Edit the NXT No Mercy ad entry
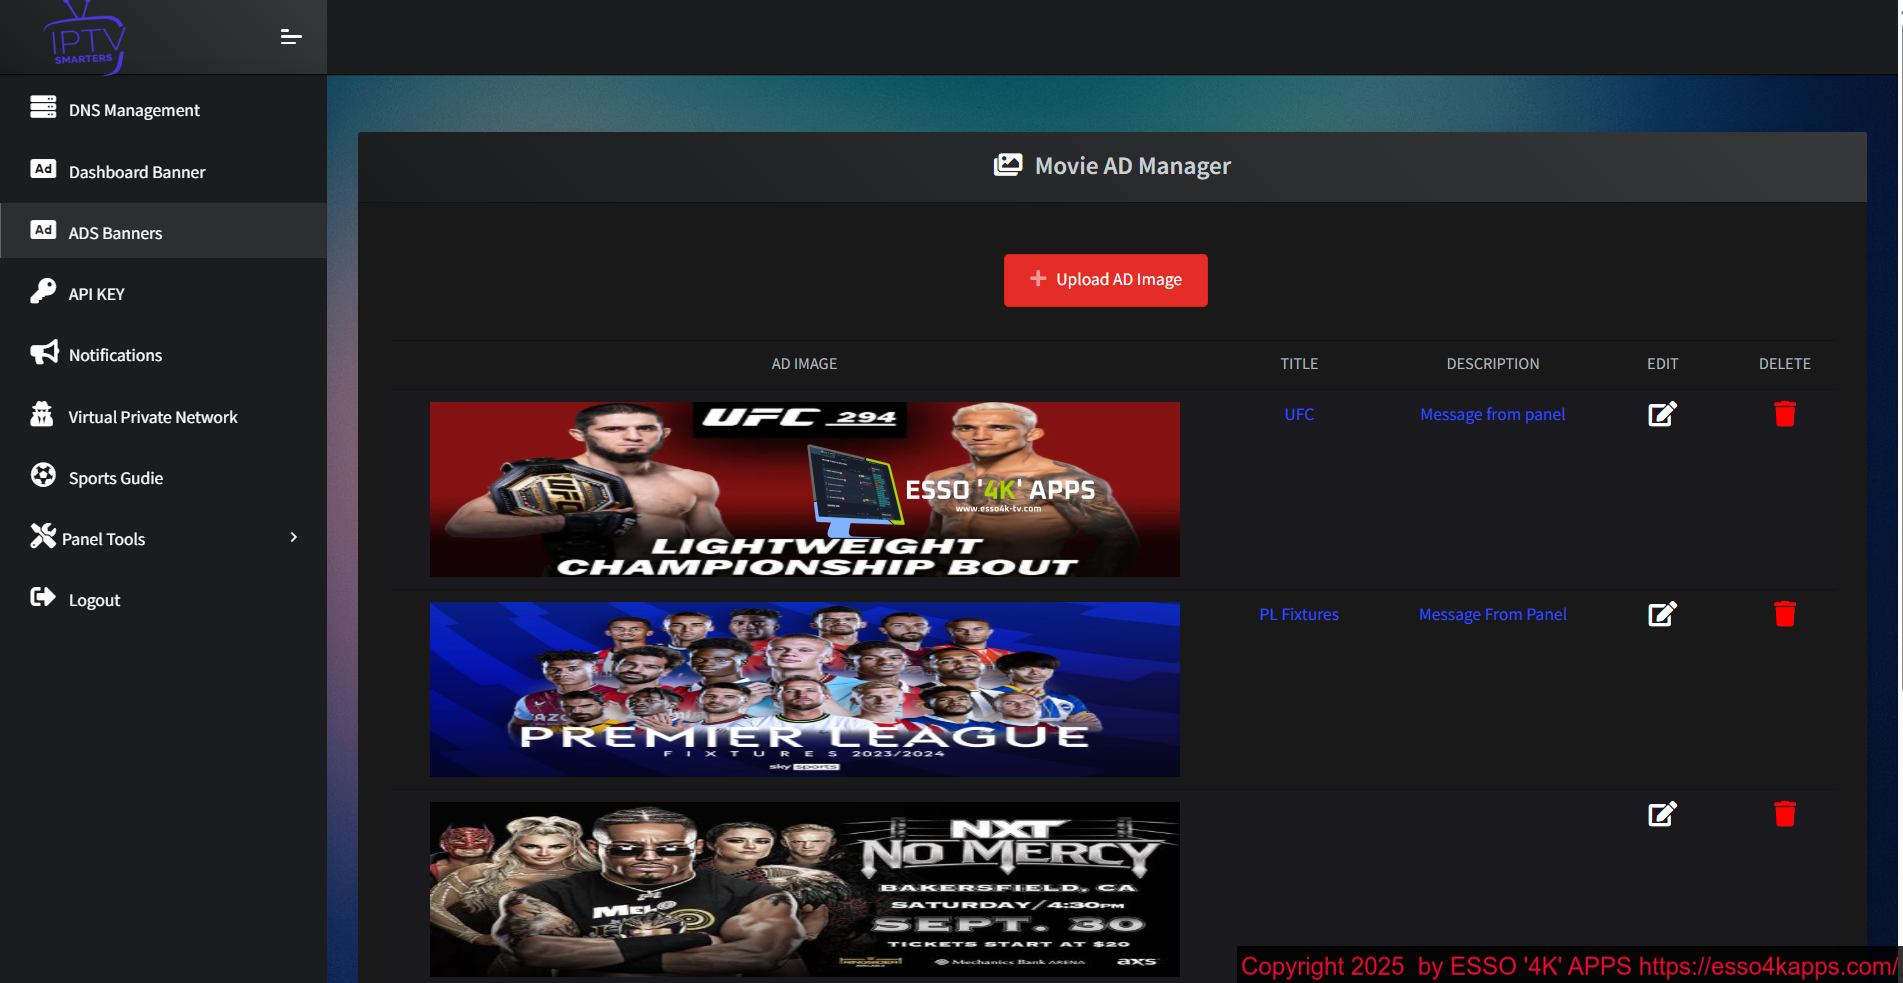1903x983 pixels. (1662, 814)
